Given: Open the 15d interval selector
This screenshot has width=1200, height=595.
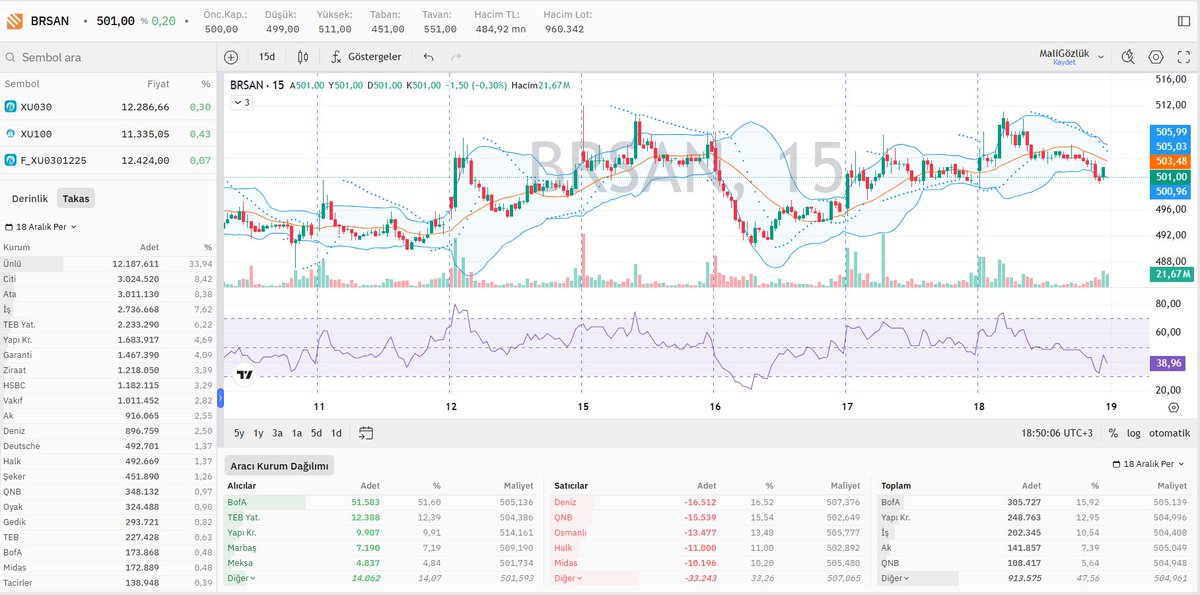Looking at the screenshot, I should [266, 57].
